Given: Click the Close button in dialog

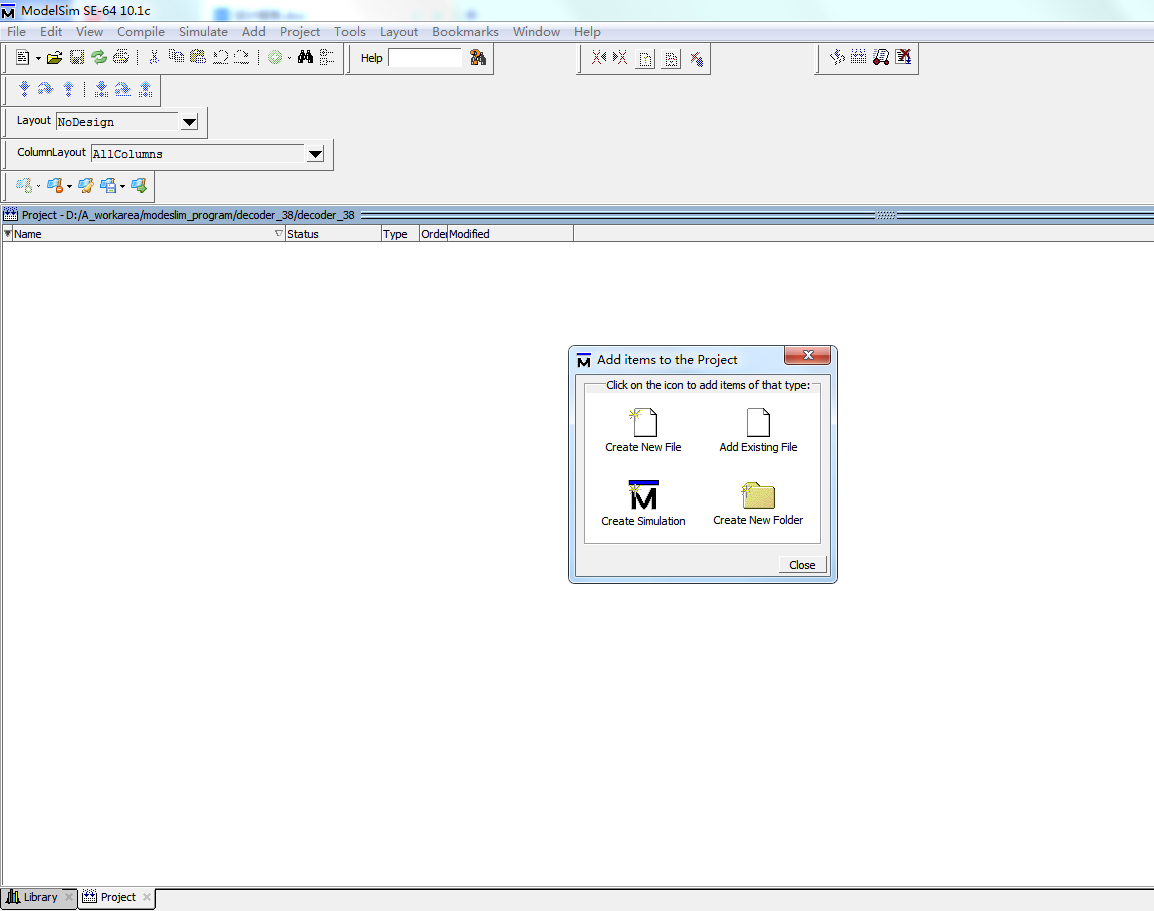Looking at the screenshot, I should click(x=802, y=565).
